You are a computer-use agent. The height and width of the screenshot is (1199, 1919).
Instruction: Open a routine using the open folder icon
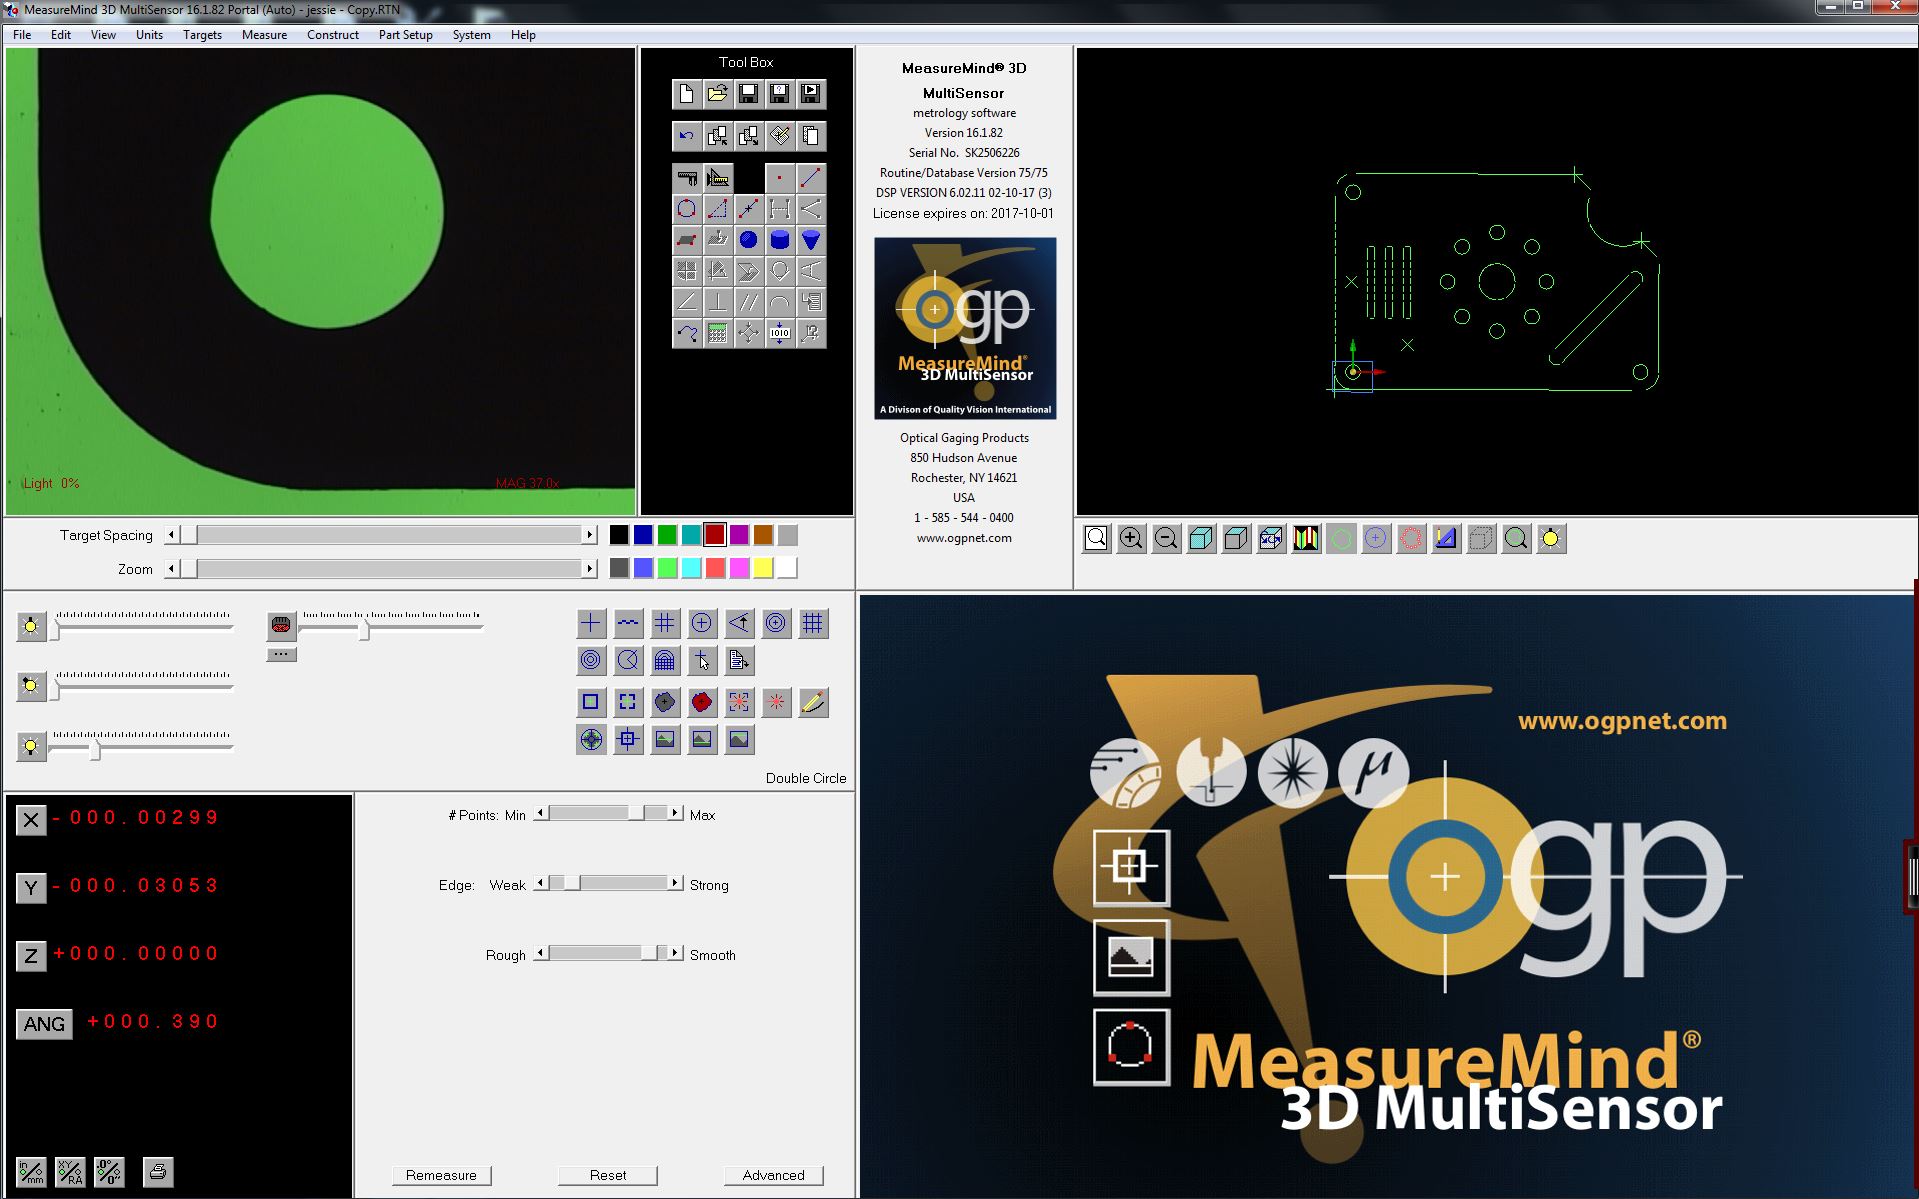718,93
